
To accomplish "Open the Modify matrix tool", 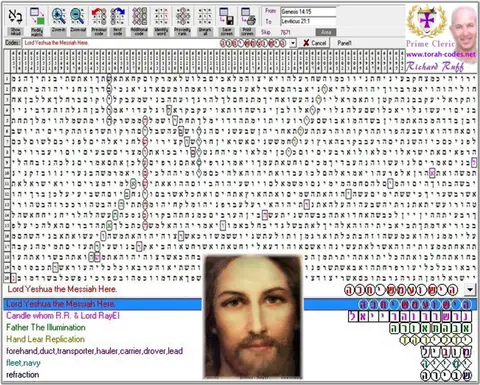I will point(37,21).
